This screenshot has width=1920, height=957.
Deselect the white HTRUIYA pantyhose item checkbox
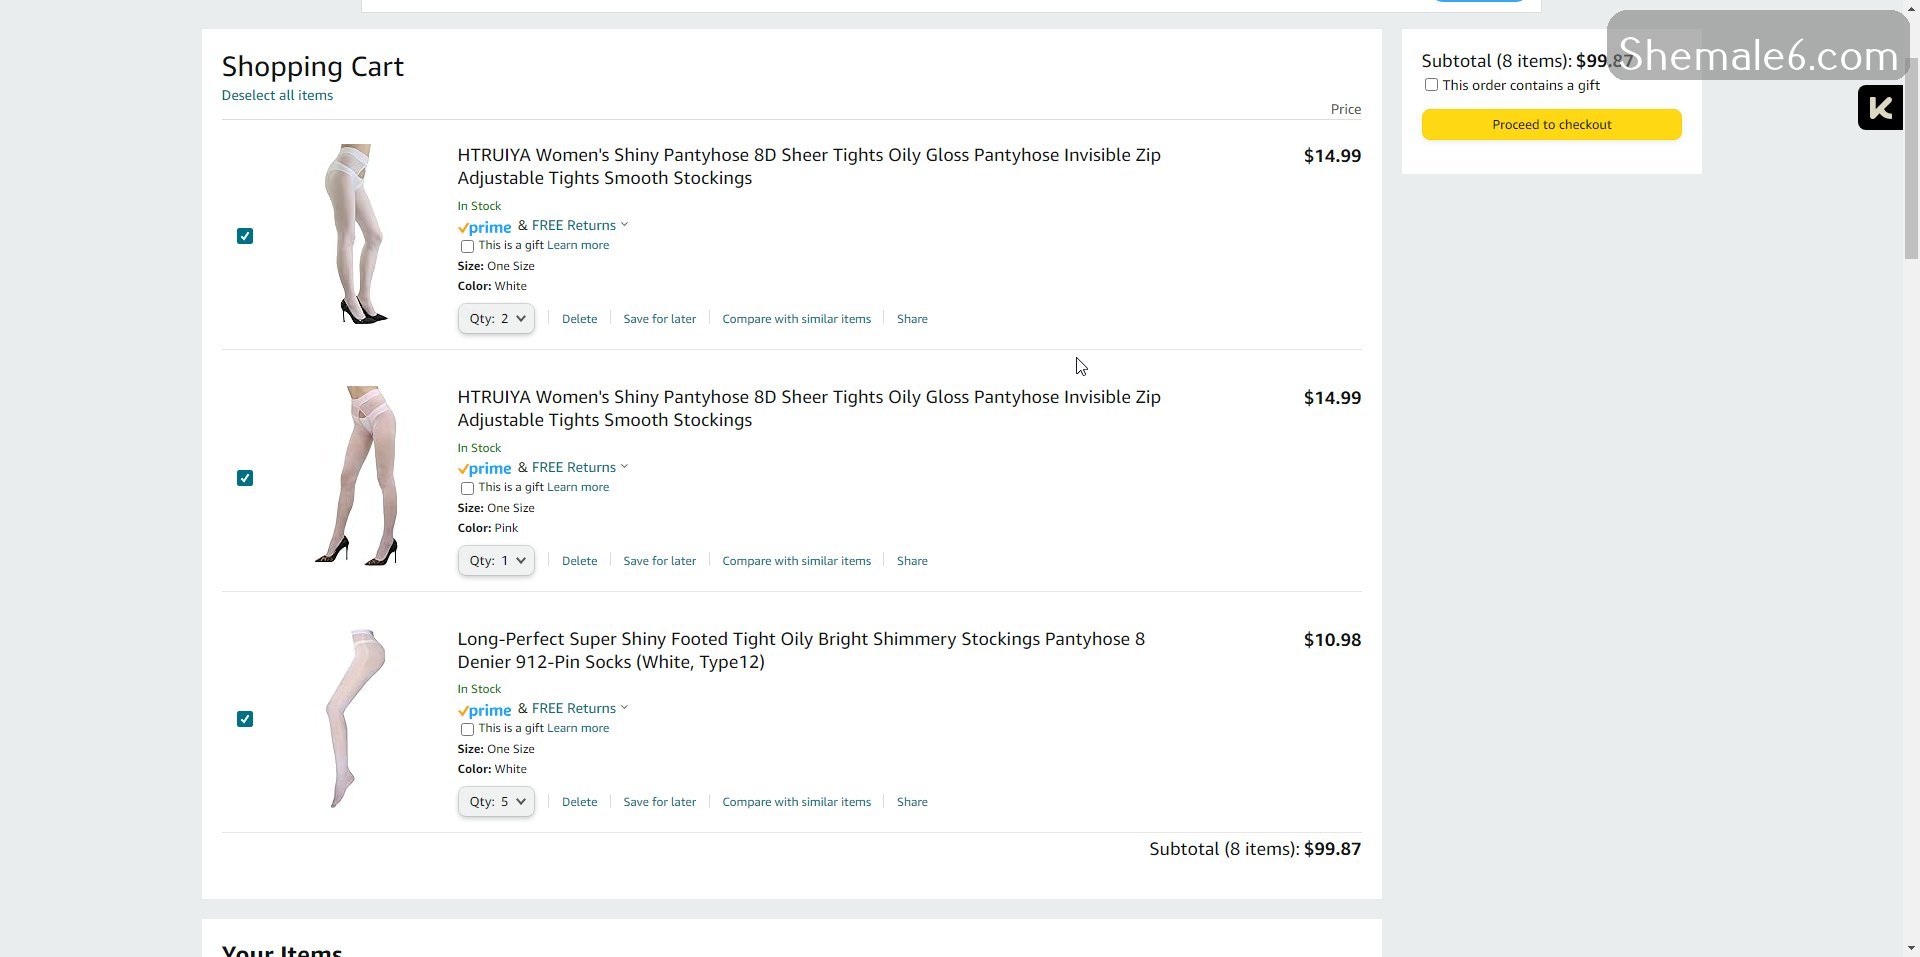click(x=245, y=236)
